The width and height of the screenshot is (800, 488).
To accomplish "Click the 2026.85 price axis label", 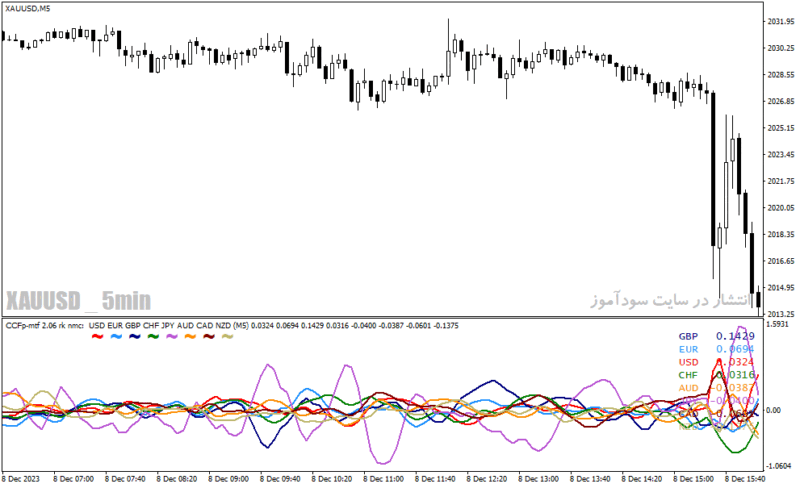I will 781,101.
